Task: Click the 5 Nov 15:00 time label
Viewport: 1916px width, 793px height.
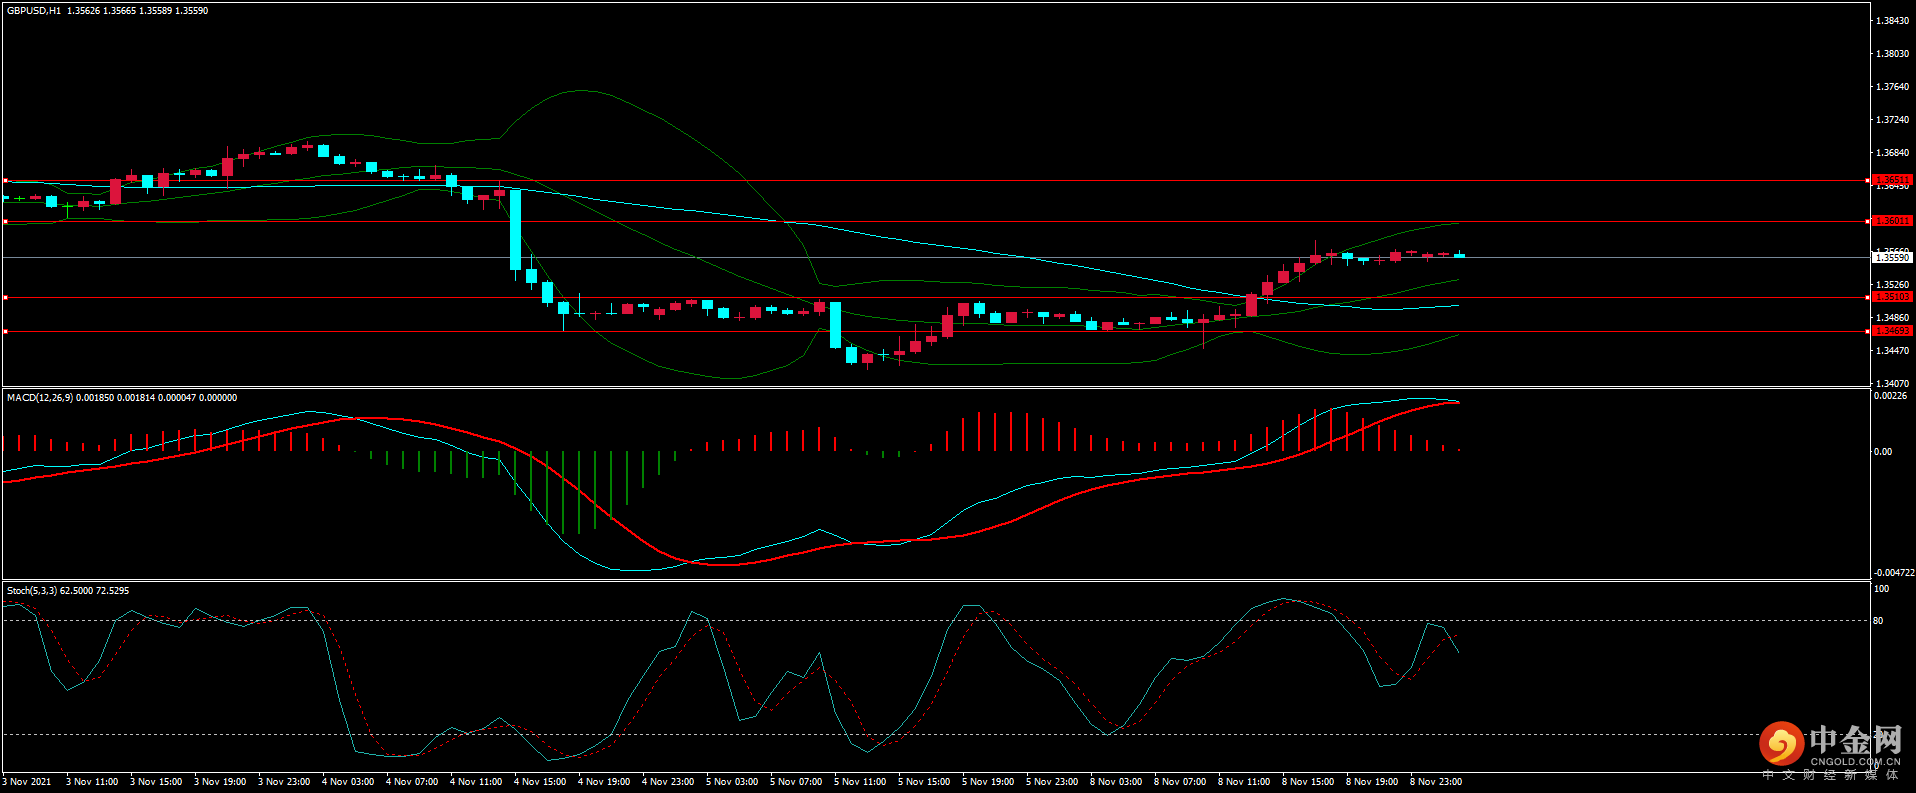Action: [924, 782]
